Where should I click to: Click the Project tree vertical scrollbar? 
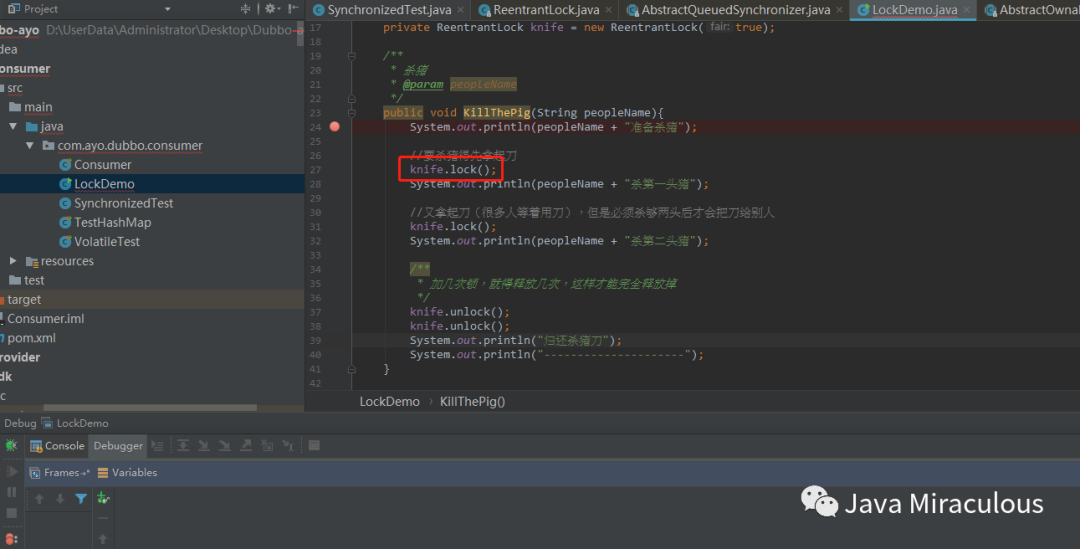(x=300, y=32)
